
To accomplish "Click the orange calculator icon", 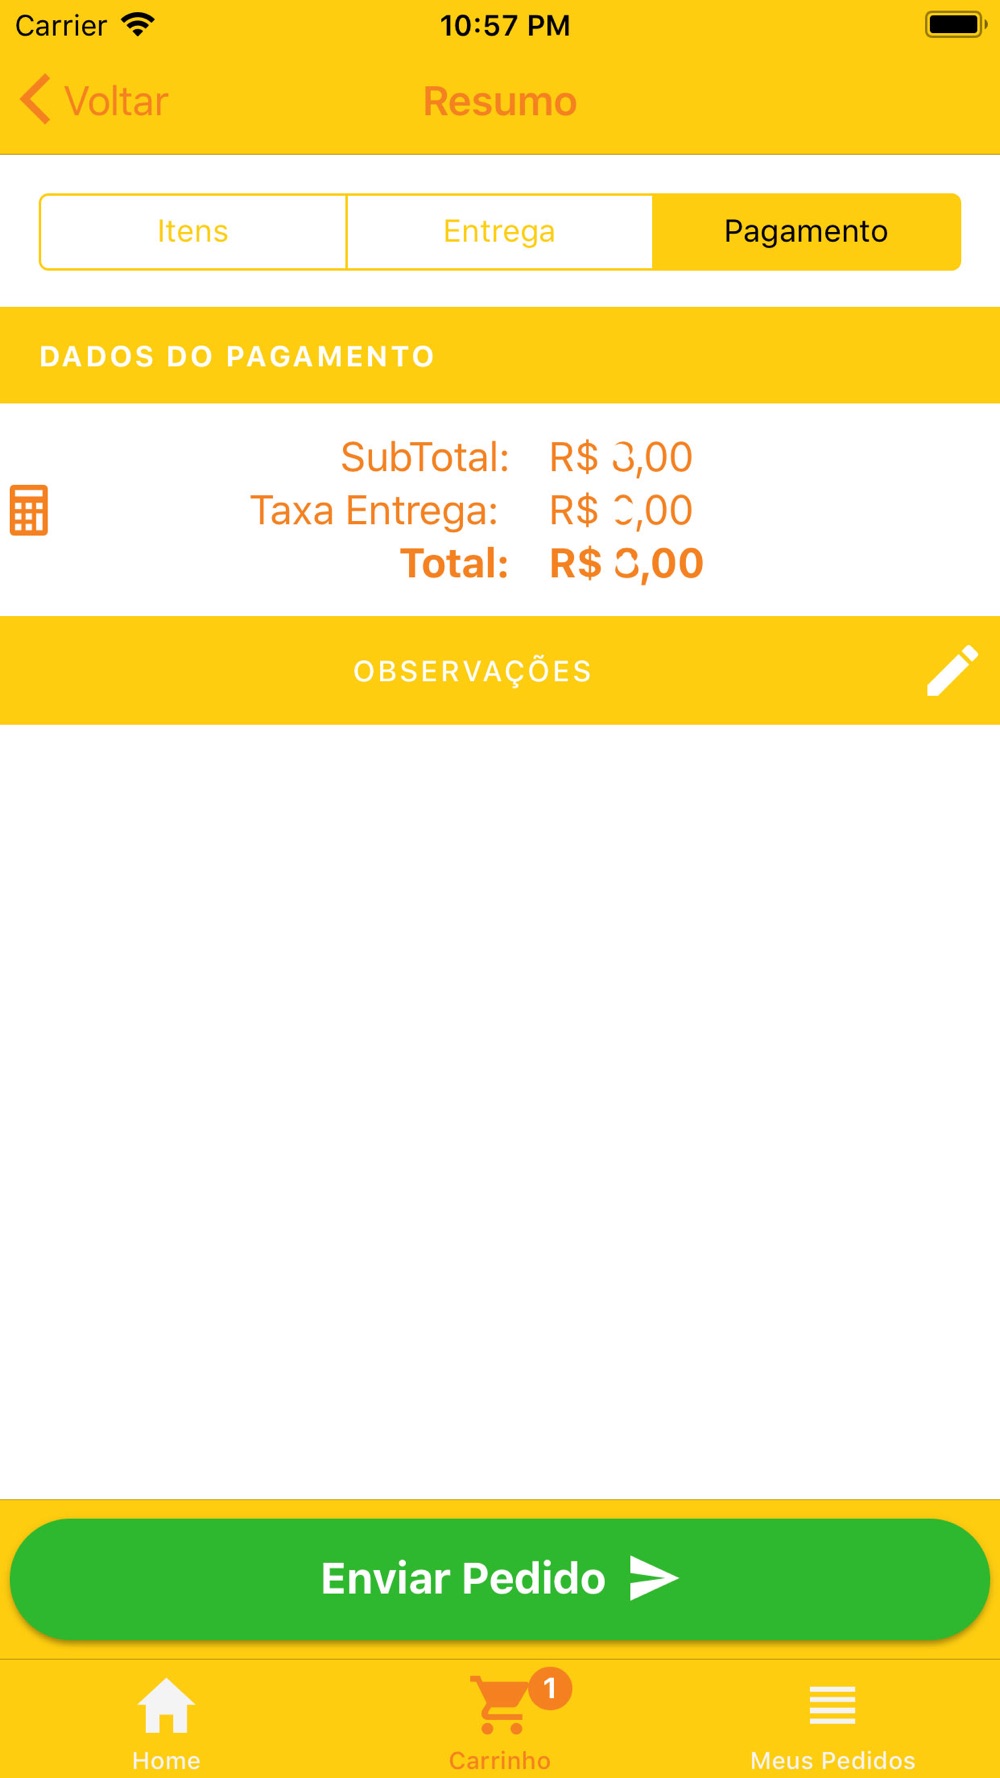I will (29, 510).
